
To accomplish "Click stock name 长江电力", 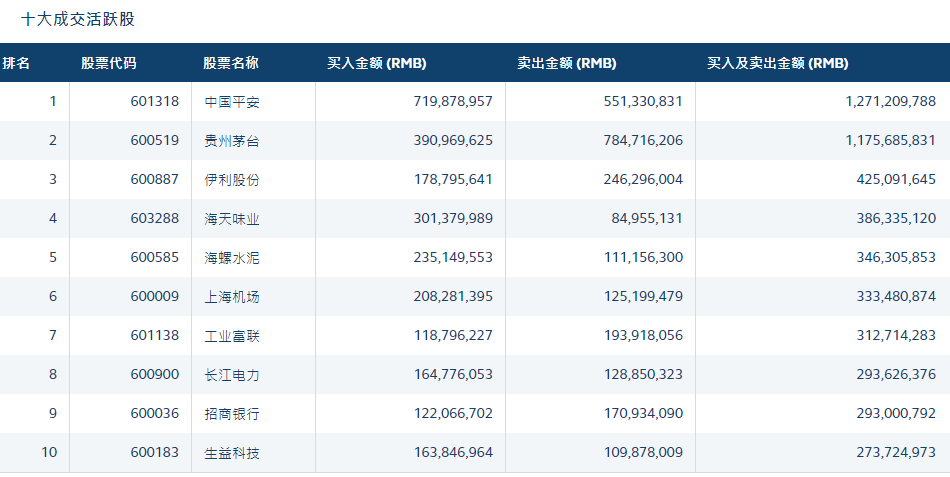I will click(x=232, y=375).
